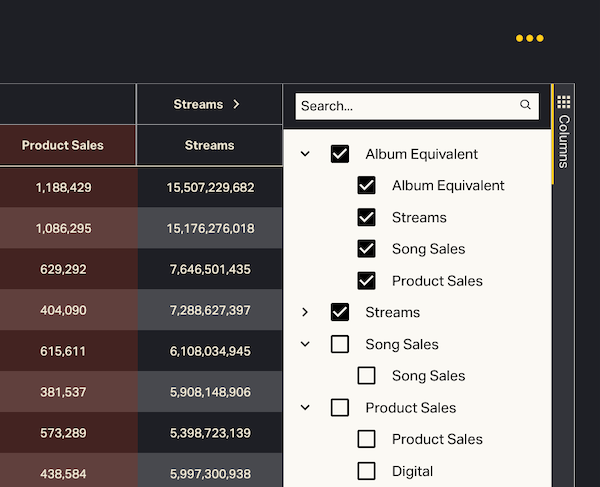Viewport: 600px width, 487px height.
Task: Check the Song Sales group checkbox
Action: coord(340,344)
